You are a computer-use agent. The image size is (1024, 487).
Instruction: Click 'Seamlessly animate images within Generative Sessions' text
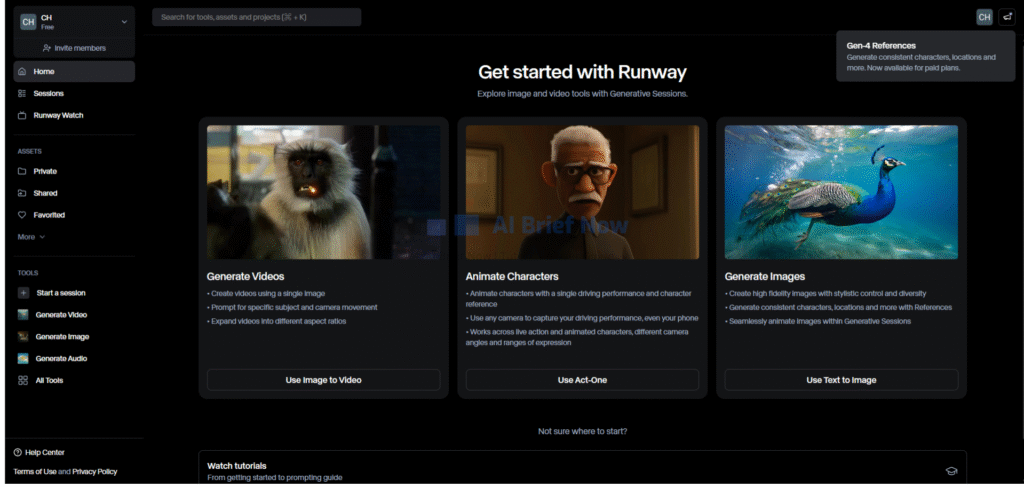(818, 321)
